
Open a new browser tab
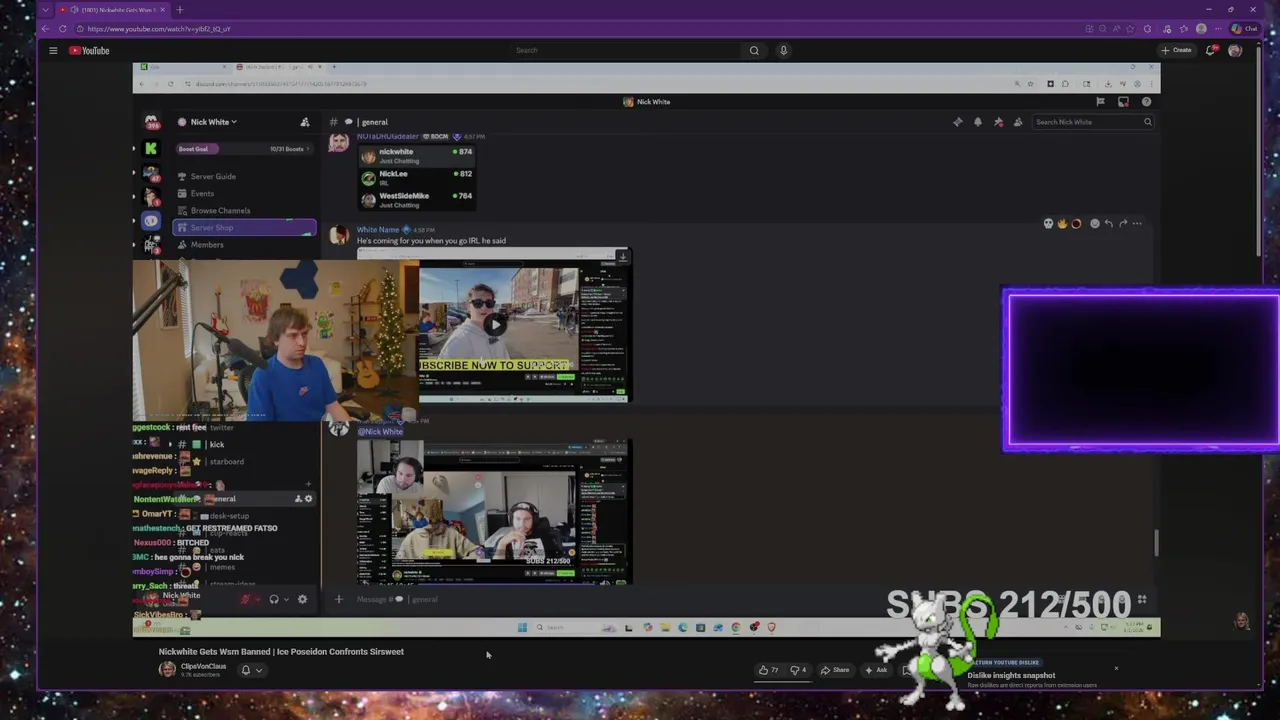tap(180, 10)
